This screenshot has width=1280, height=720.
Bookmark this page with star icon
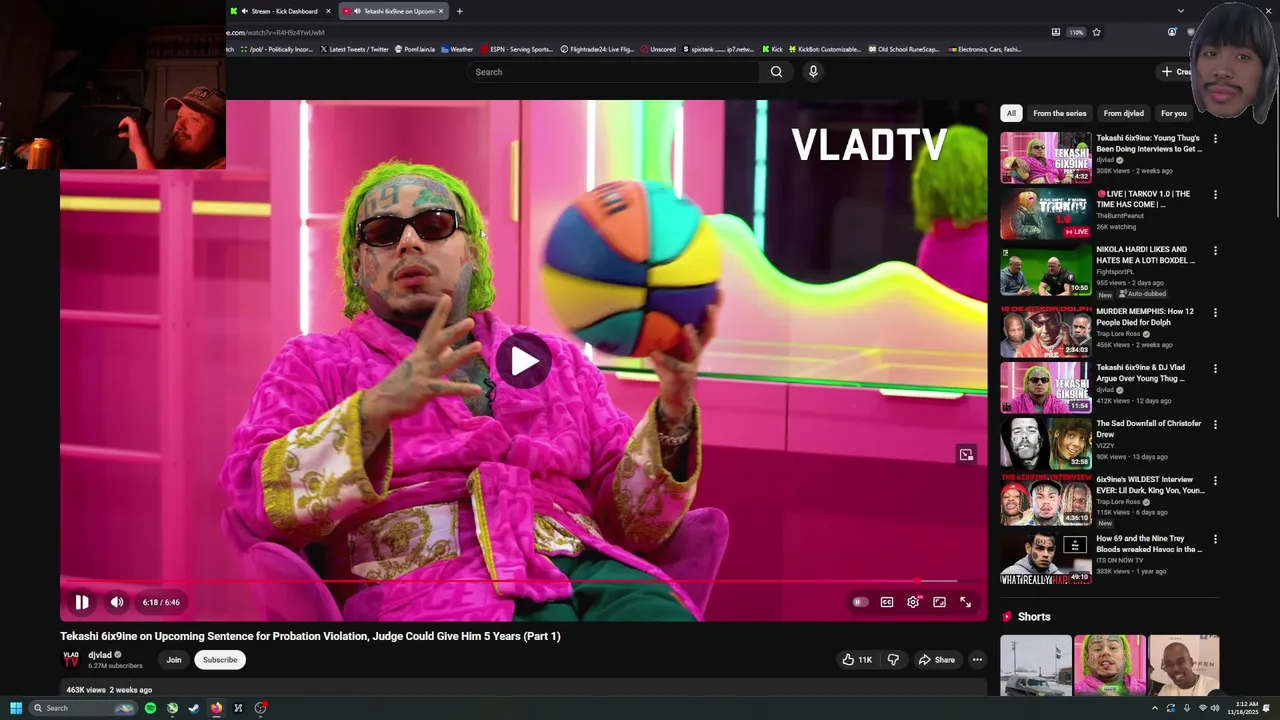tap(1096, 32)
